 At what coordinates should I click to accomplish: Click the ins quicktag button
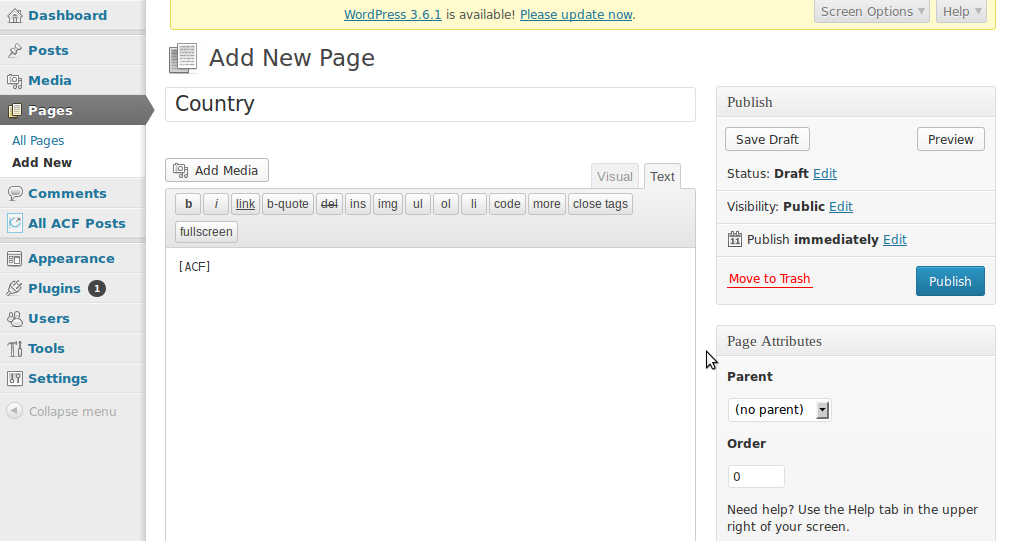coord(358,204)
